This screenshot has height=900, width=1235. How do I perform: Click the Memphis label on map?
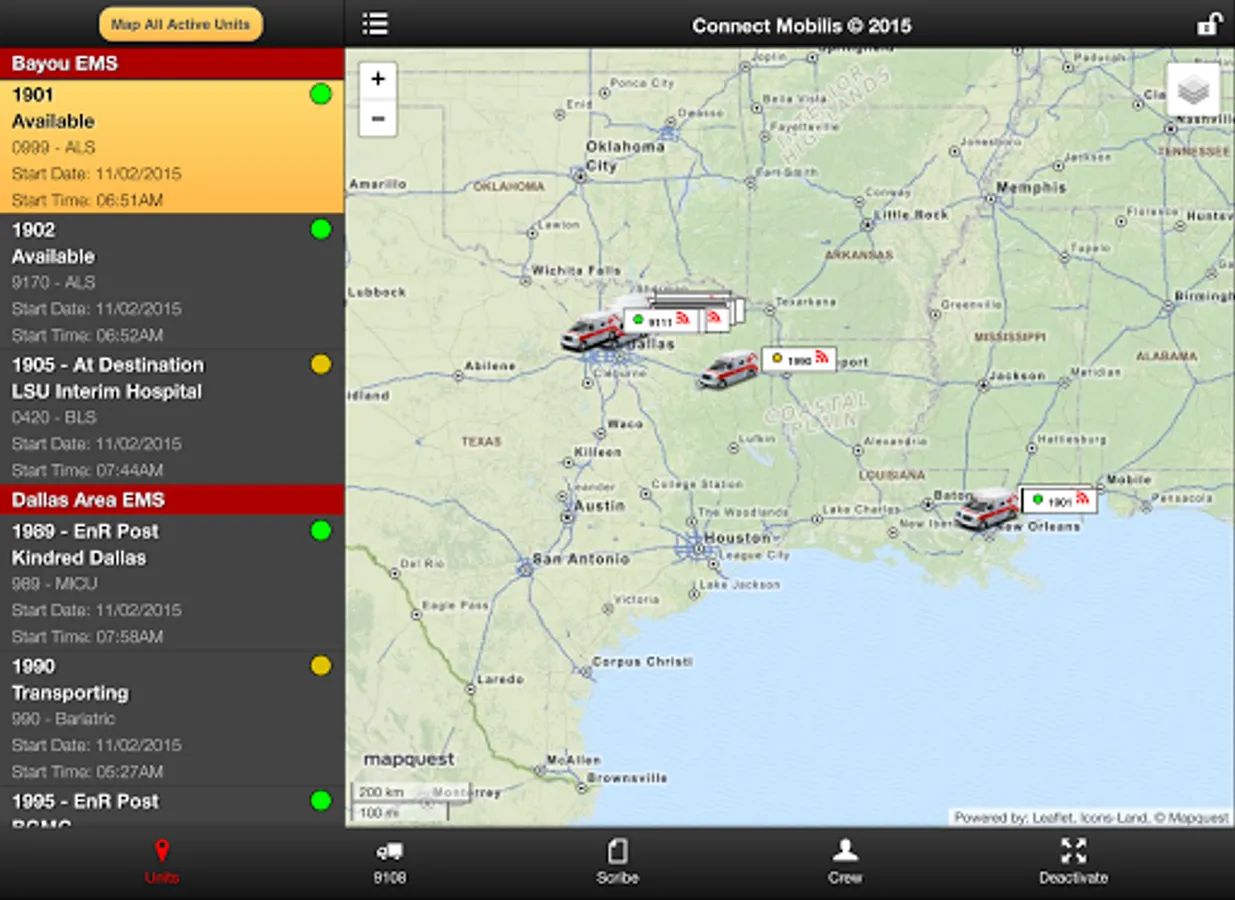(1031, 187)
